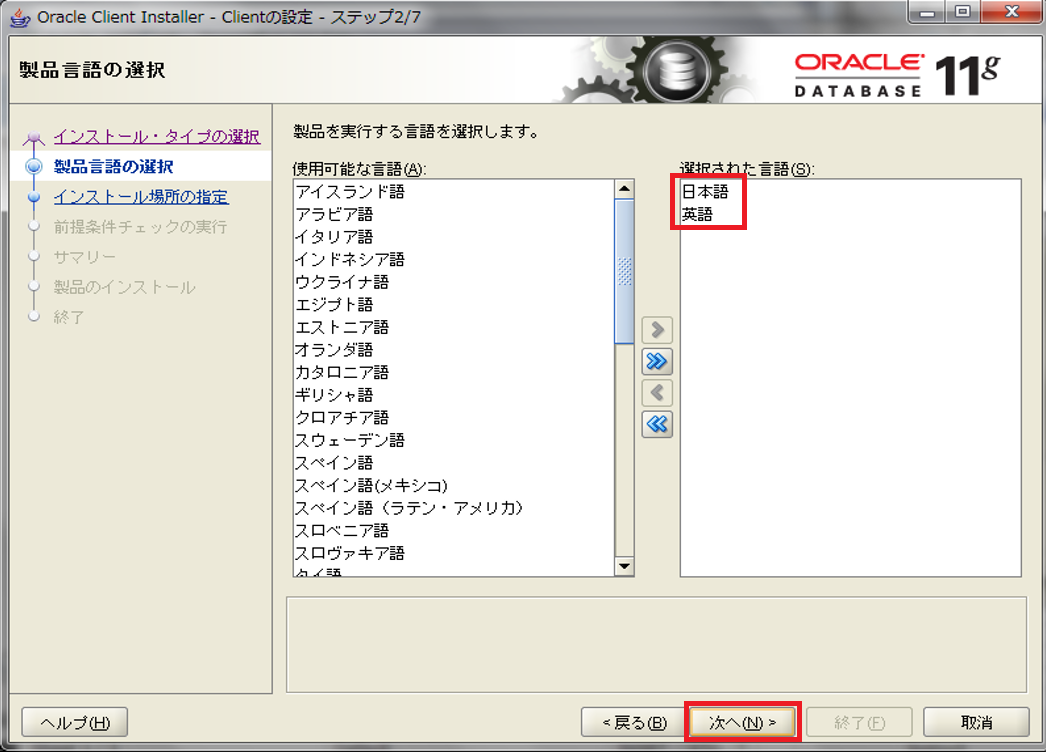Cancel installation with 取消 button

point(977,723)
